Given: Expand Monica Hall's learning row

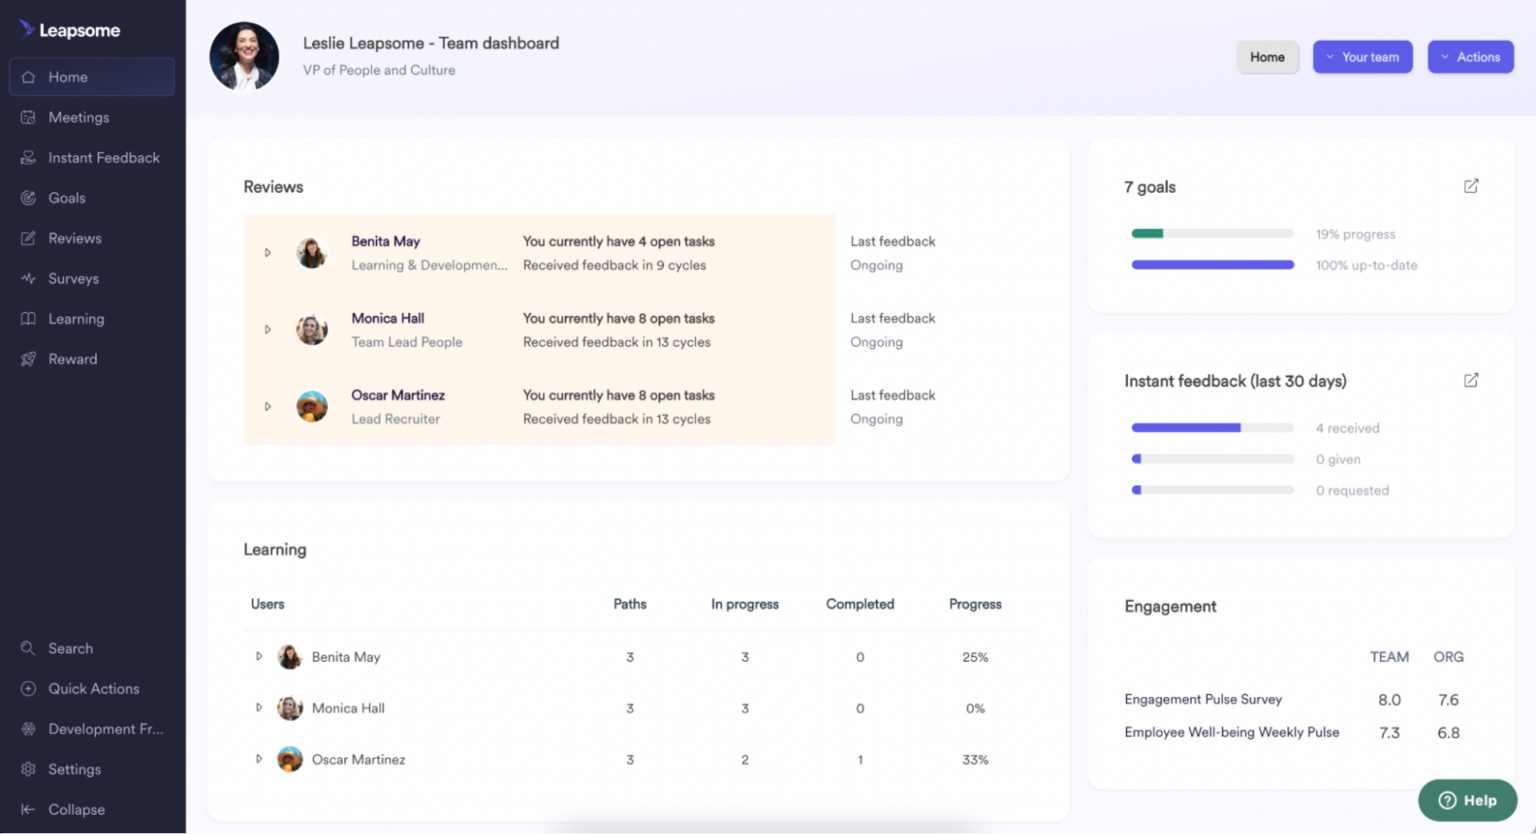Looking at the screenshot, I should pos(259,708).
